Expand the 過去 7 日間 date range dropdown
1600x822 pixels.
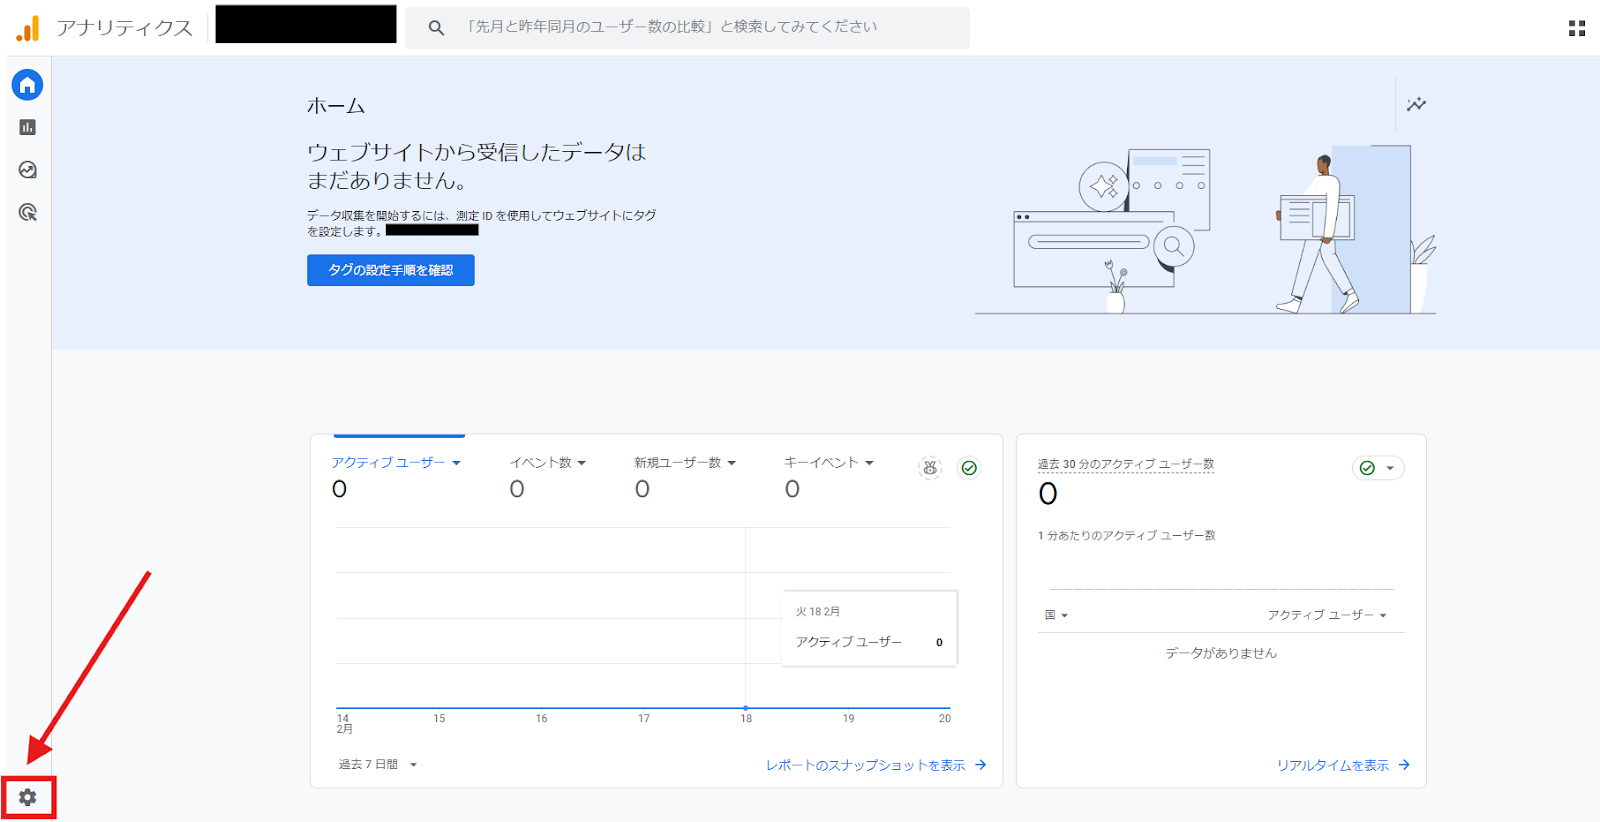pos(378,765)
